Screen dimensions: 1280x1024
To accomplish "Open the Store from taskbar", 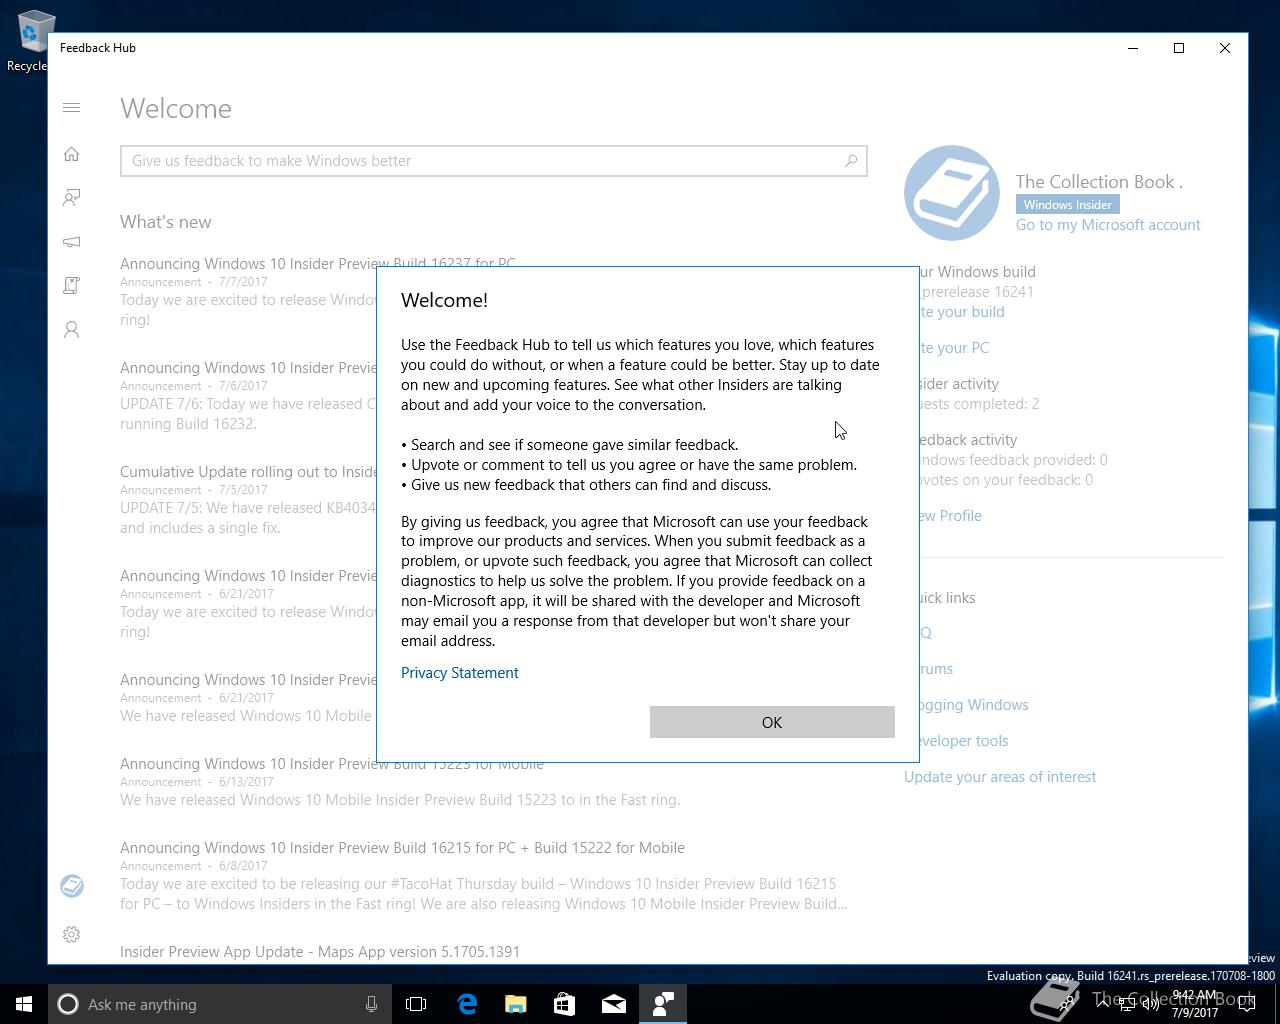I will pos(565,1004).
